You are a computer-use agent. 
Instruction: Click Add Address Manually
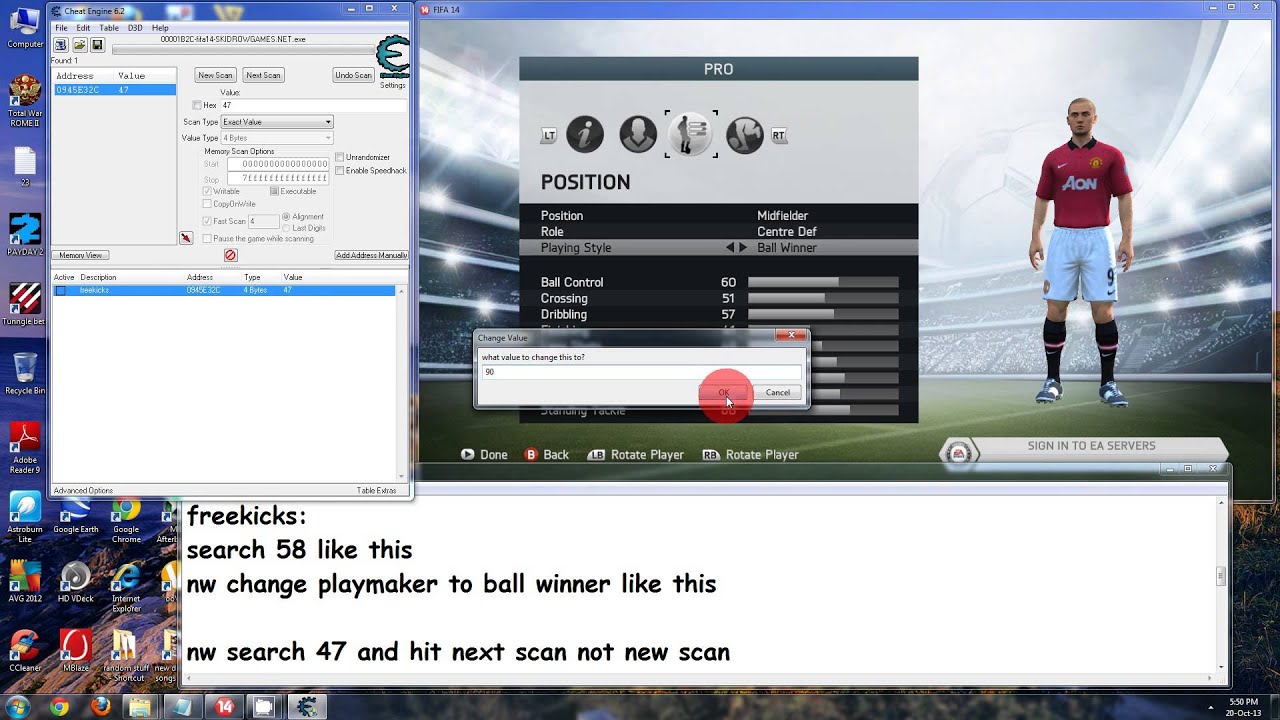371,255
